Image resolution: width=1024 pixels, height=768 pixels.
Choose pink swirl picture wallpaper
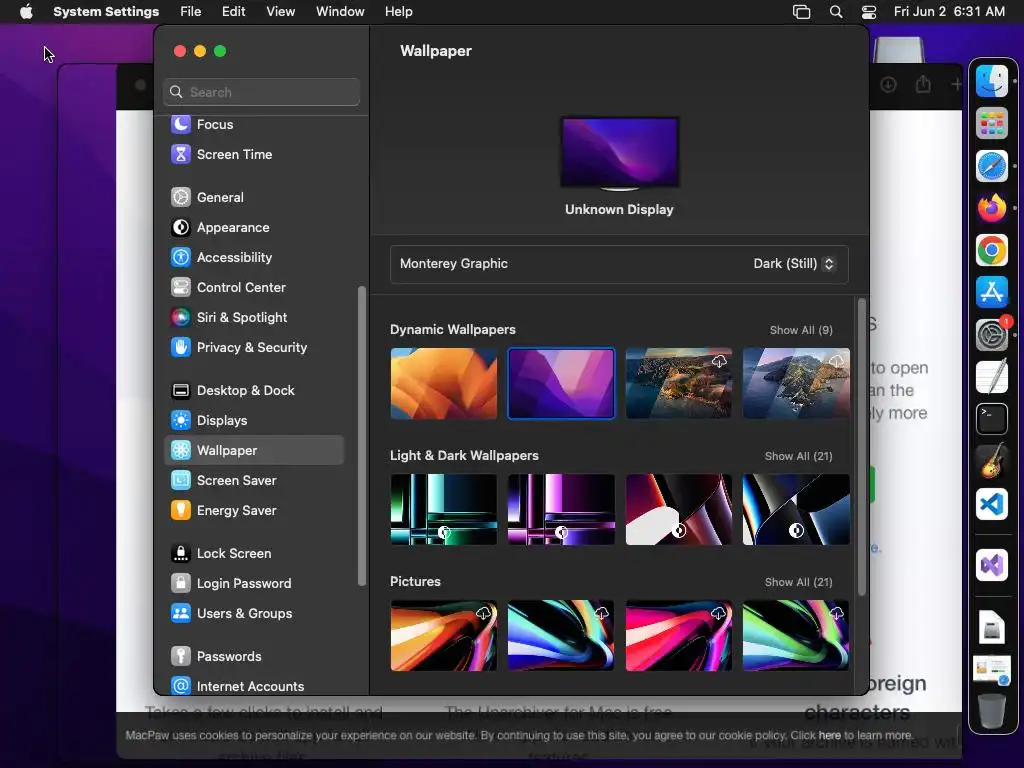(679, 635)
